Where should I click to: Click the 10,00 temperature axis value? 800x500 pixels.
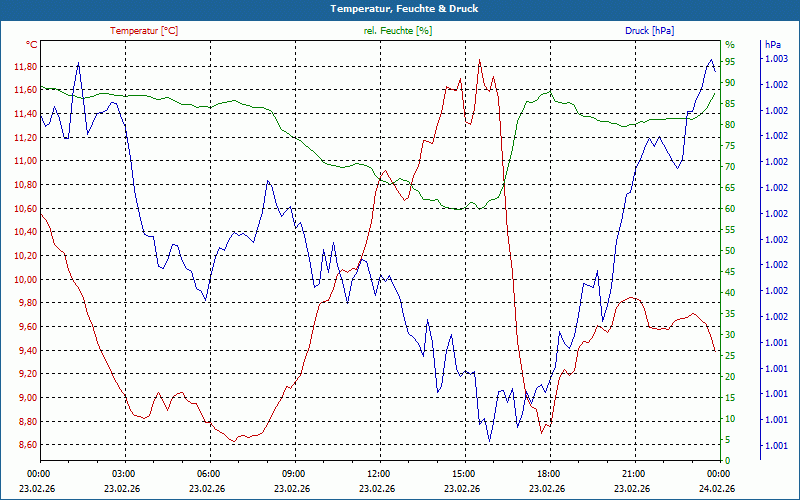coord(25,280)
